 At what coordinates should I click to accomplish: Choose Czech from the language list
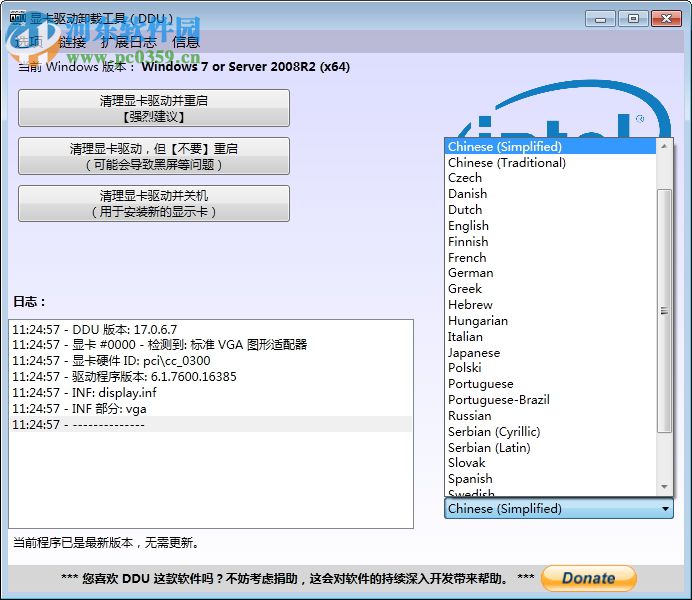pyautogui.click(x=550, y=178)
